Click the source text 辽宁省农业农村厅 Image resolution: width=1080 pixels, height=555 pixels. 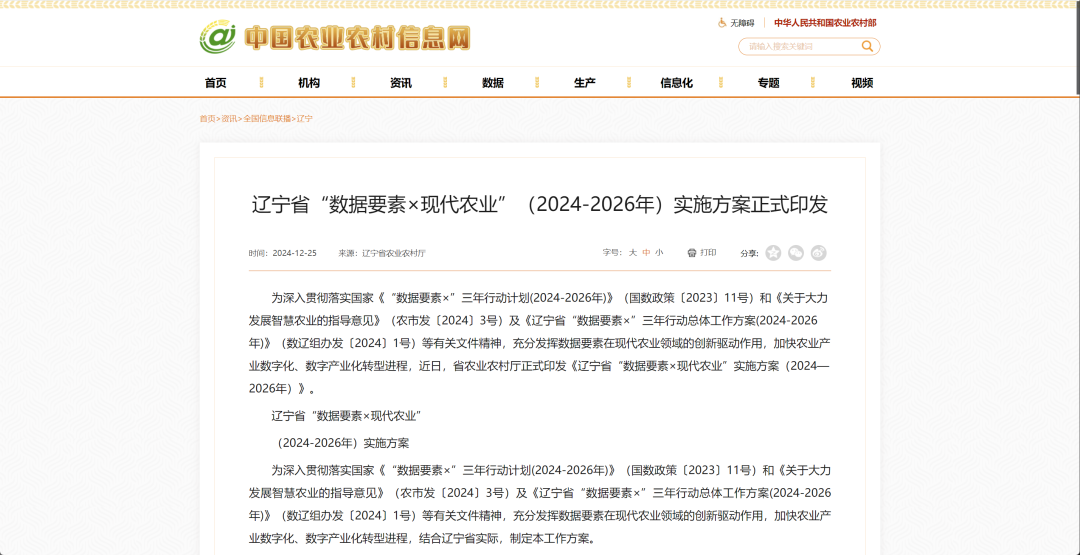click(393, 253)
